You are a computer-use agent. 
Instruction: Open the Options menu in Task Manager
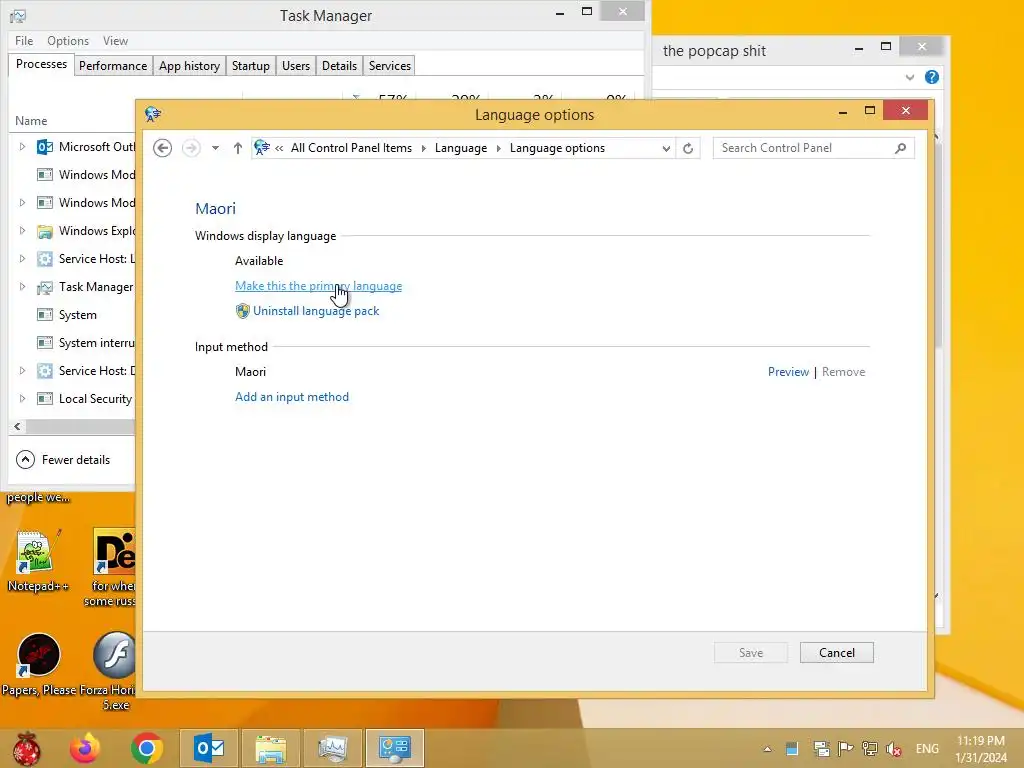[x=68, y=40]
